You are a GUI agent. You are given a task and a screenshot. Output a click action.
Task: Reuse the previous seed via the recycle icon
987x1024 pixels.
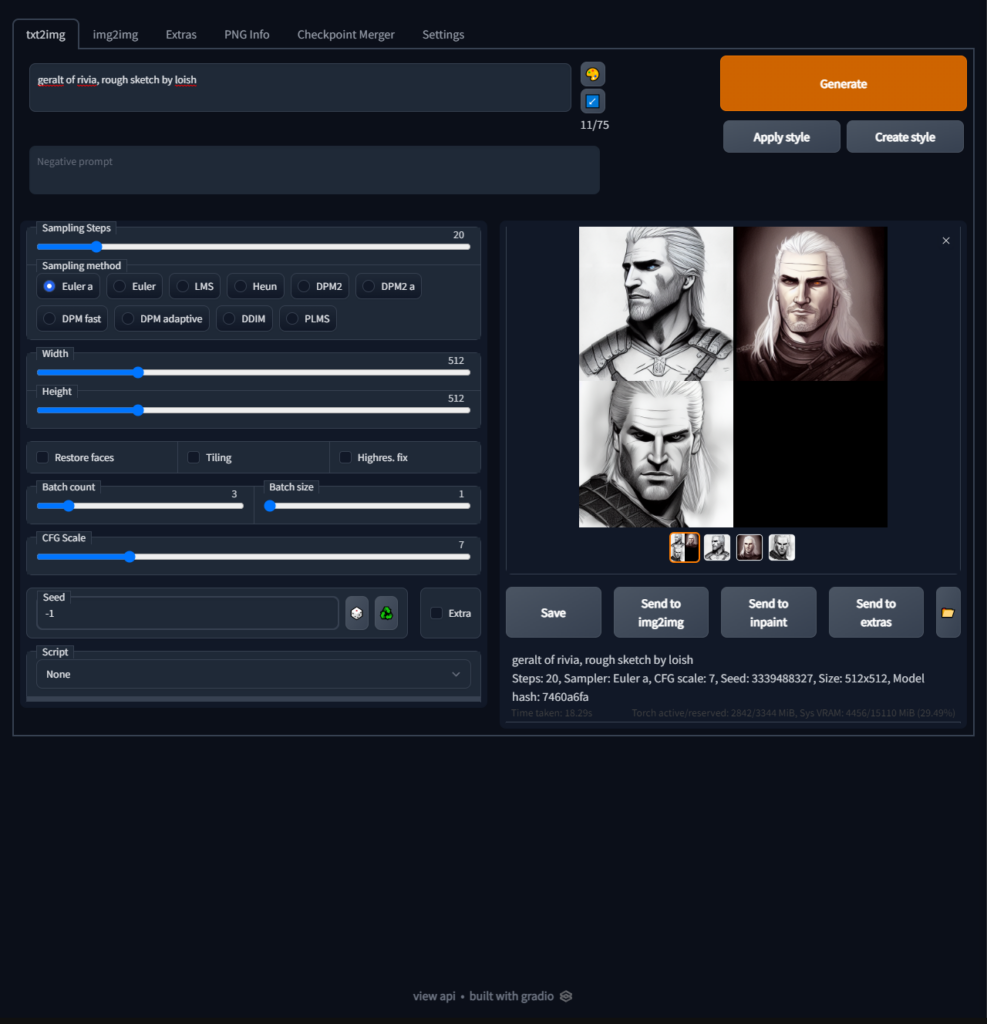[x=386, y=612]
